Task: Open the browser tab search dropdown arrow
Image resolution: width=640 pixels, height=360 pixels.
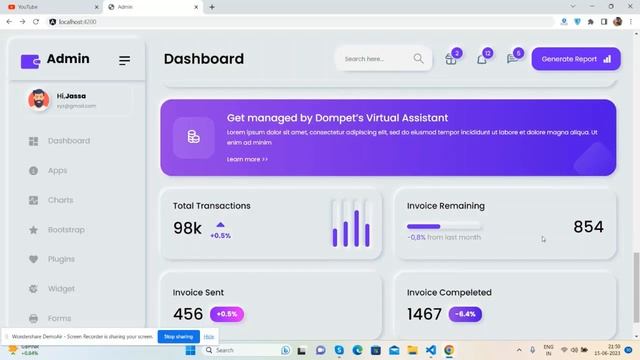Action: 573,7
